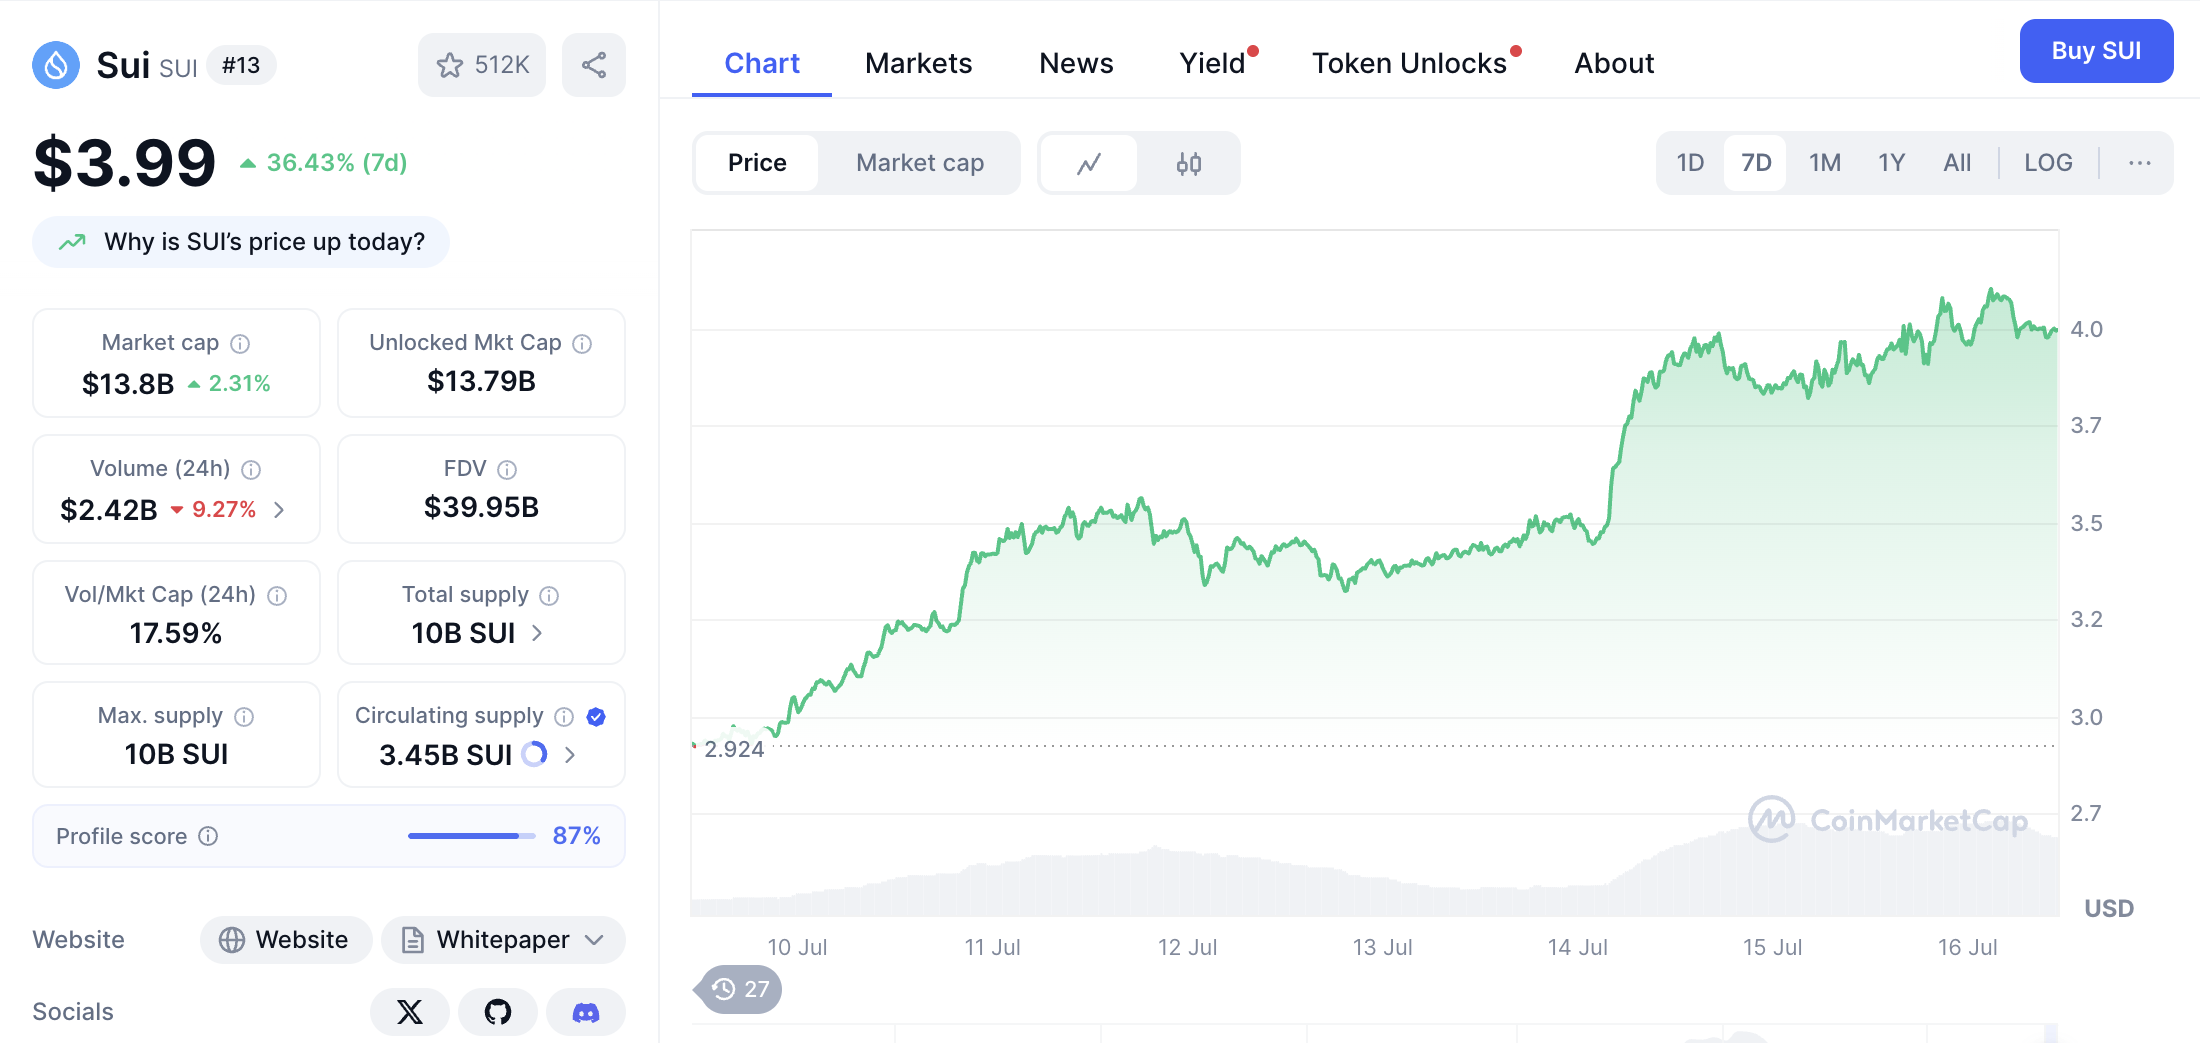Set chart range to All
The height and width of the screenshot is (1043, 2200).
1957,163
